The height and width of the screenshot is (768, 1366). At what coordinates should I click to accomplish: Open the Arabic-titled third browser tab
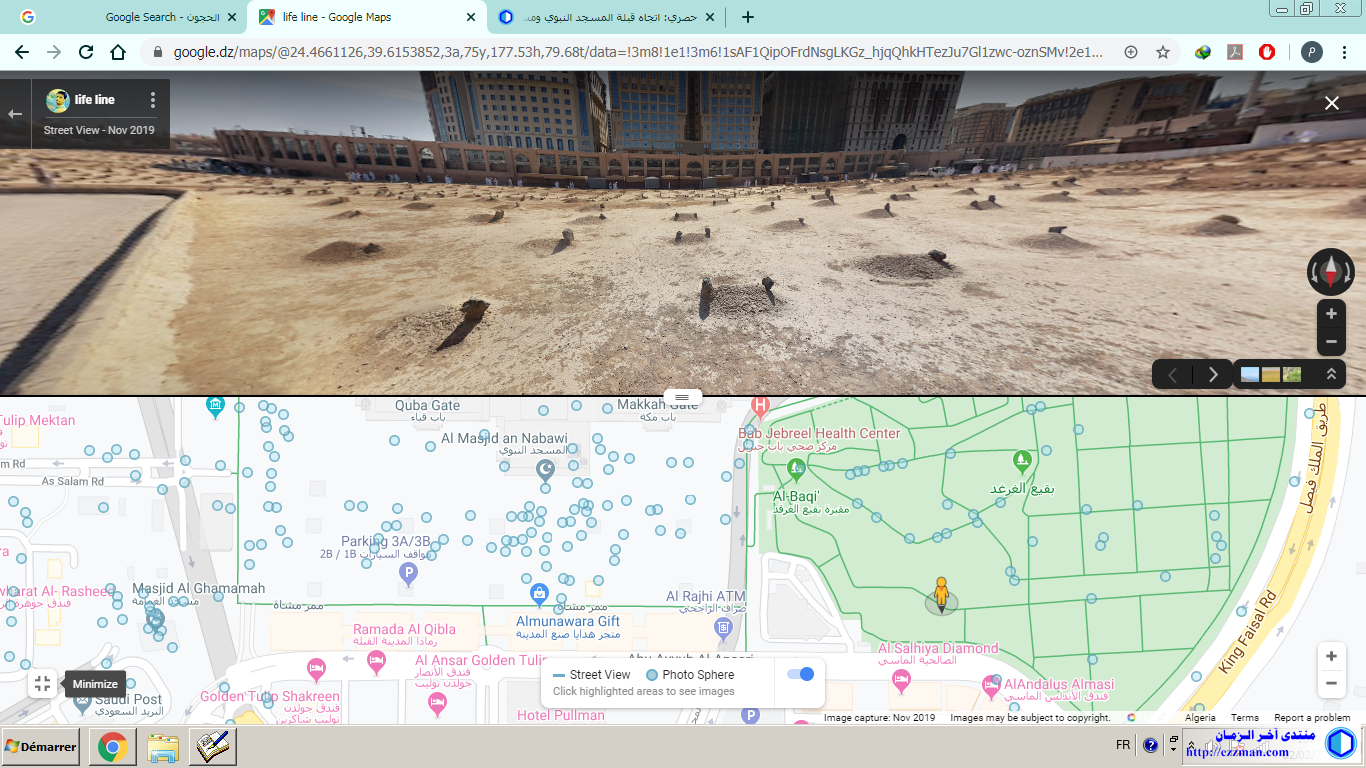pos(605,17)
